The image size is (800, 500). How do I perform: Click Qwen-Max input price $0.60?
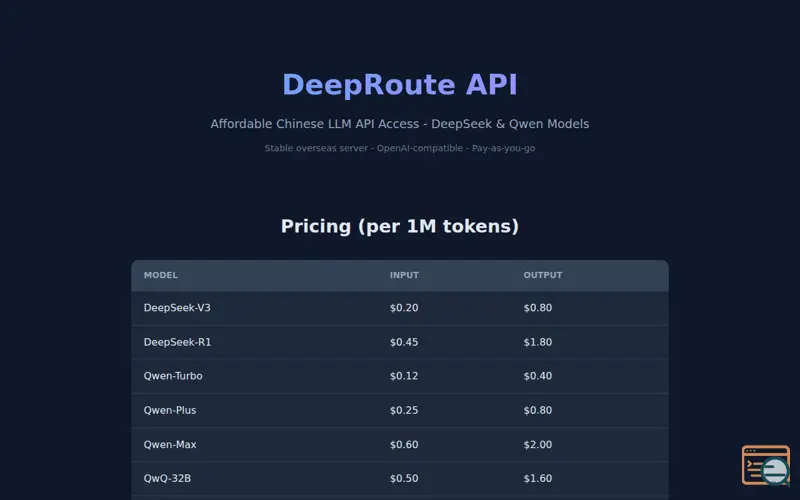point(404,444)
